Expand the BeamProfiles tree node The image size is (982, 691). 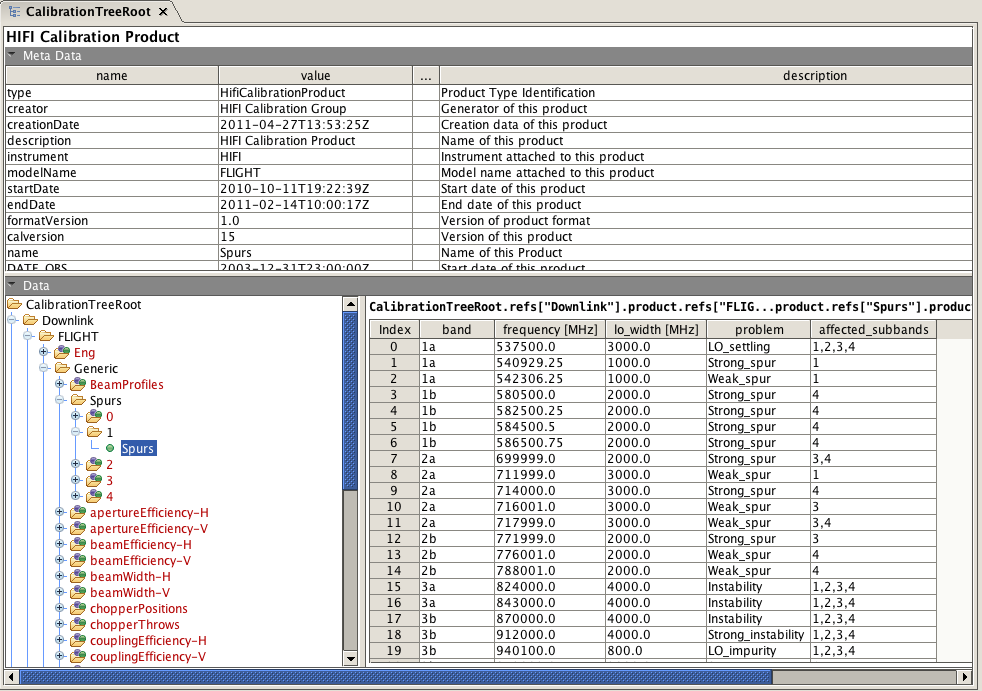click(60, 384)
